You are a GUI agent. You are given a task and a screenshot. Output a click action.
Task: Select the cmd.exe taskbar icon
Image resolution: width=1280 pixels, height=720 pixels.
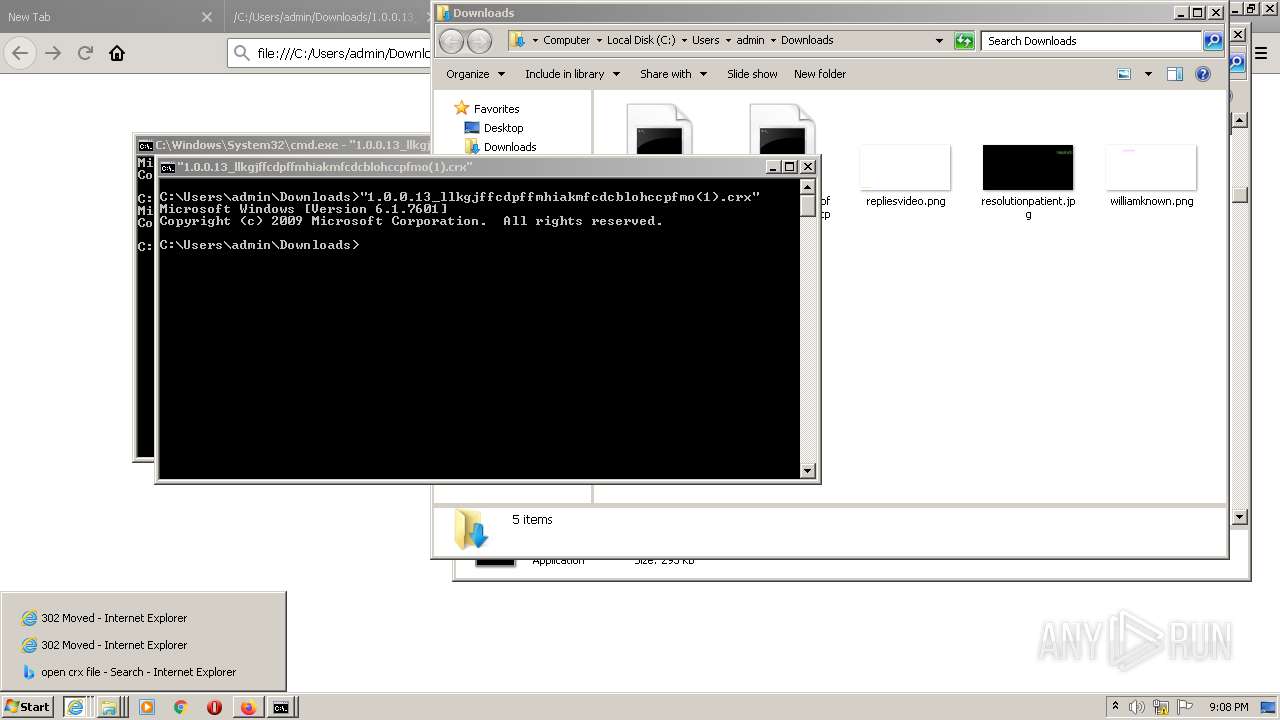pos(282,707)
